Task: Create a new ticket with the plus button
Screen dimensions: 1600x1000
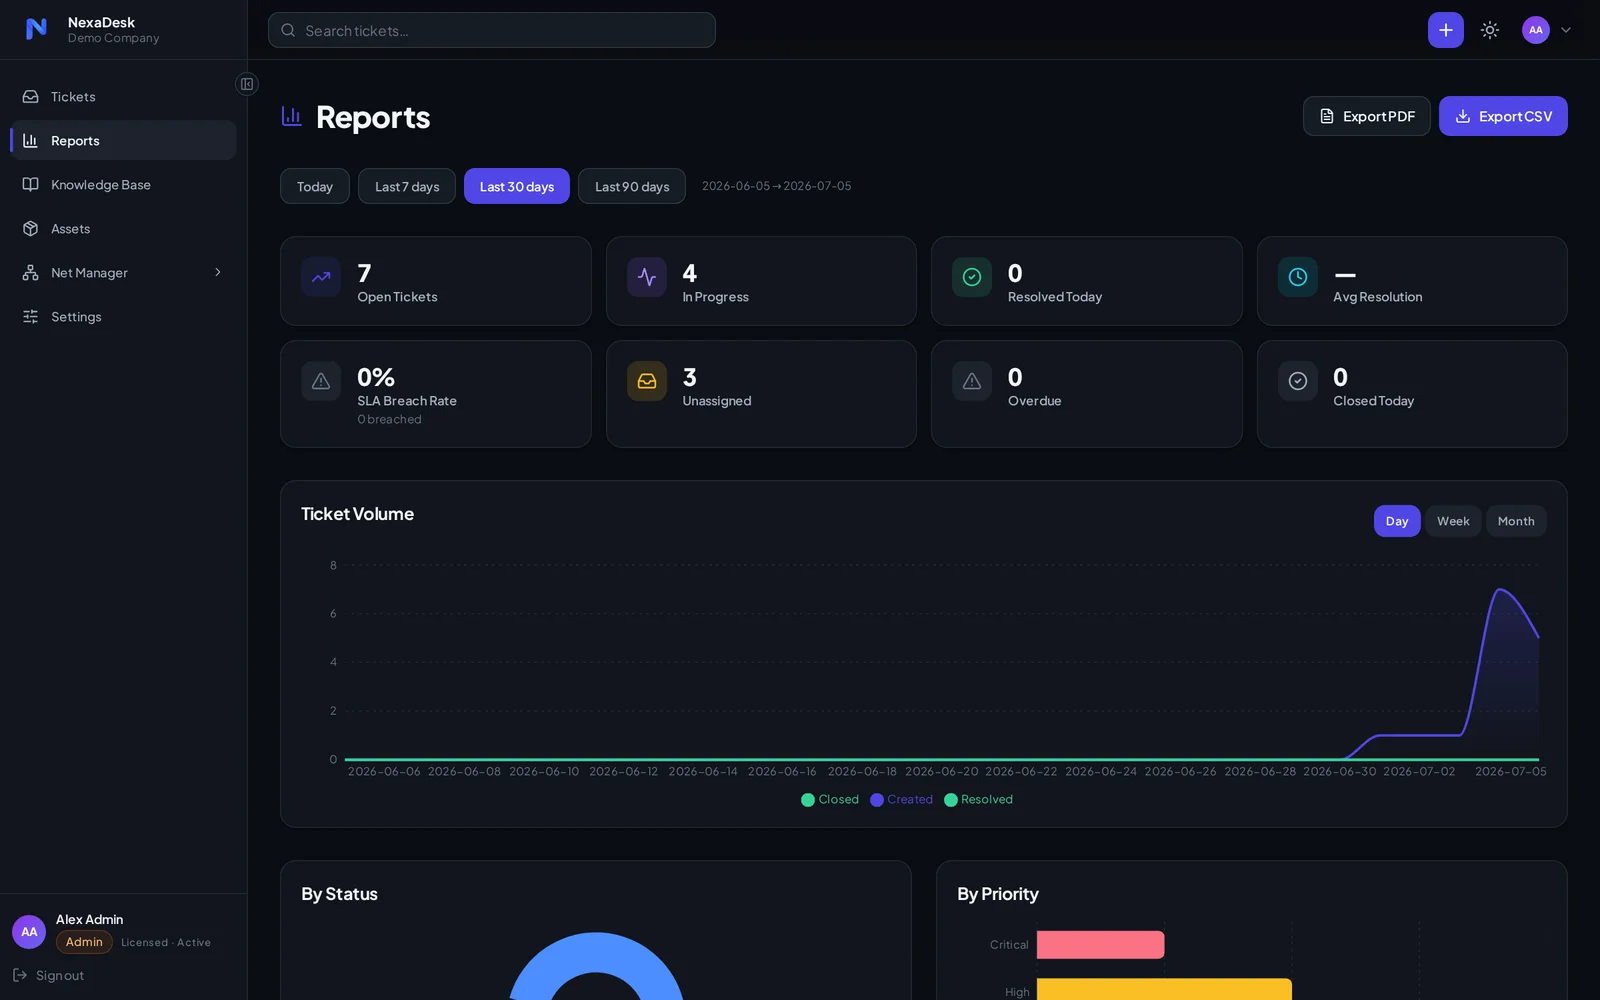Action: pyautogui.click(x=1445, y=30)
